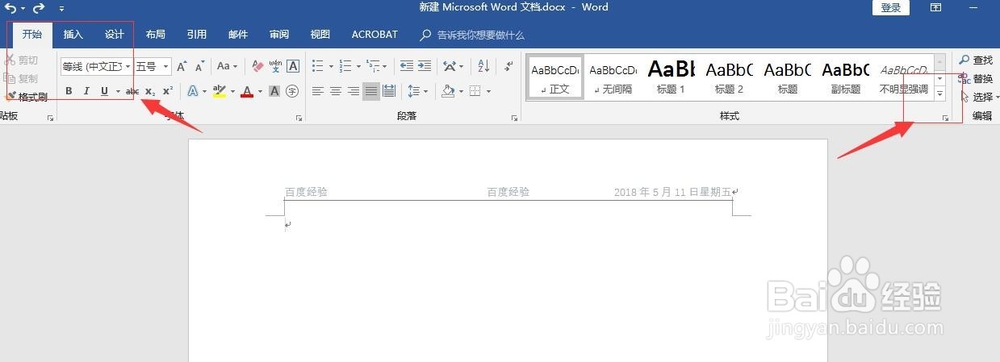Image resolution: width=1000 pixels, height=362 pixels.
Task: Toggle bold formatting
Action: 69,91
